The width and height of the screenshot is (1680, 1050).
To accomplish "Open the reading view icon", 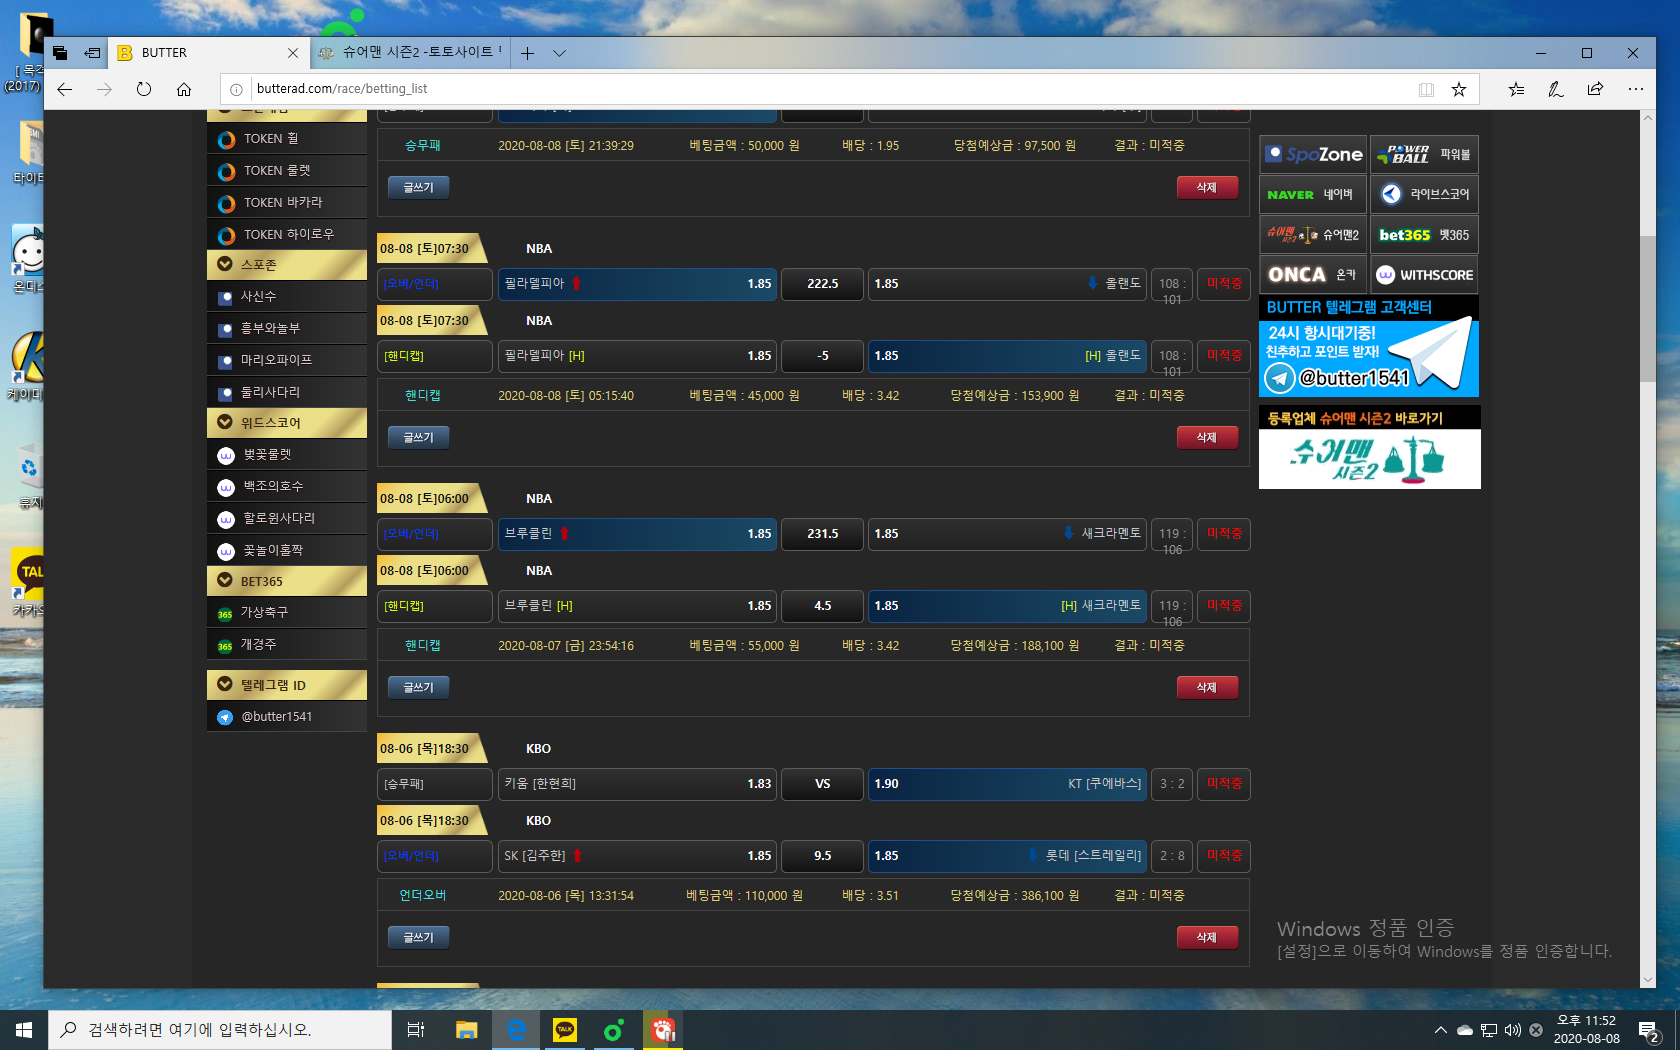I will [x=1426, y=89].
